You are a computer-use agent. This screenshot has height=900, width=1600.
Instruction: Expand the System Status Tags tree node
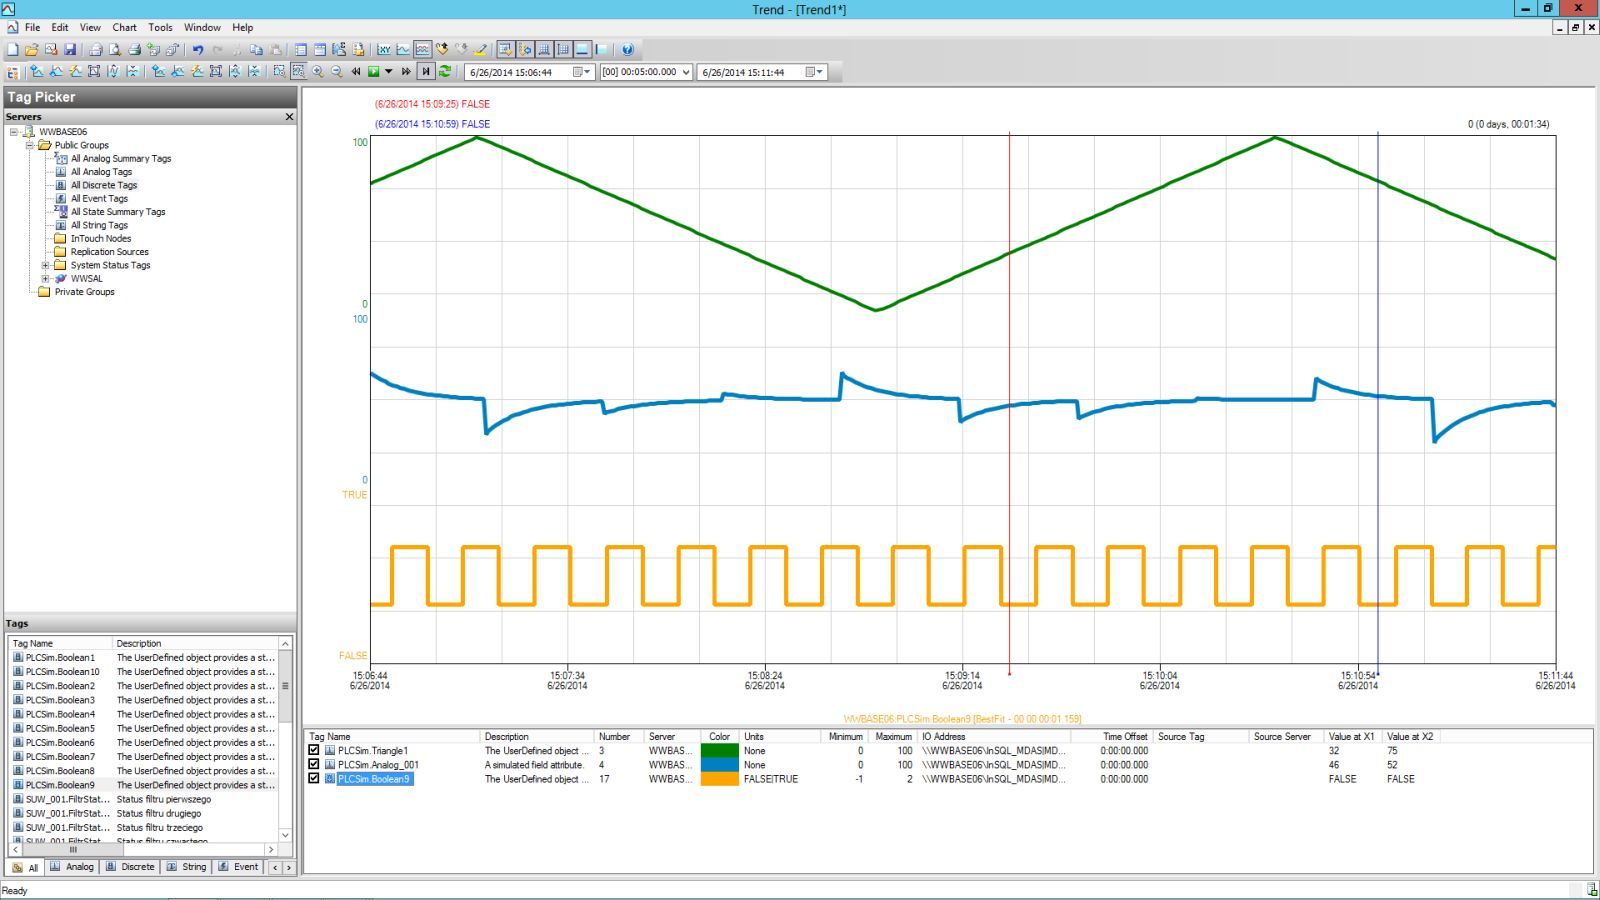(45, 265)
